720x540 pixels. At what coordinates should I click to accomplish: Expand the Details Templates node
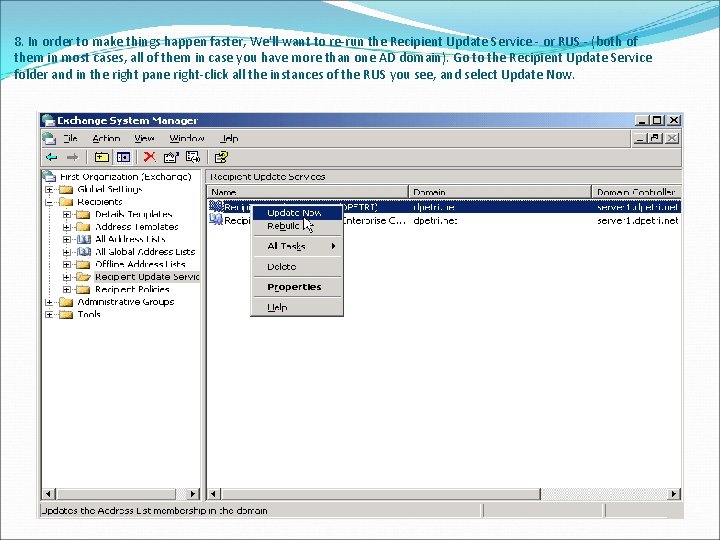click(x=67, y=214)
